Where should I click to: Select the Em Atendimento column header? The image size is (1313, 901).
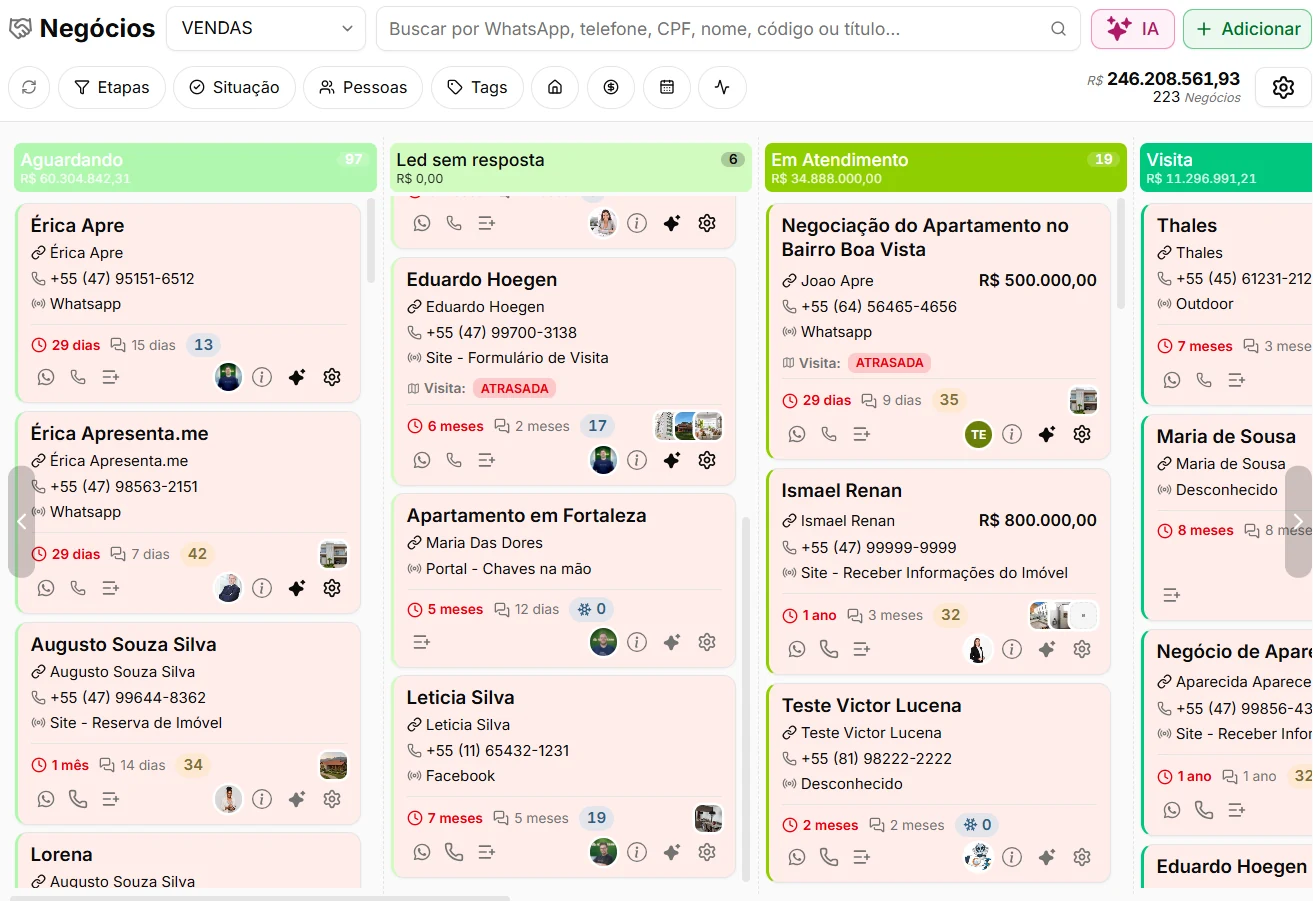(946, 168)
